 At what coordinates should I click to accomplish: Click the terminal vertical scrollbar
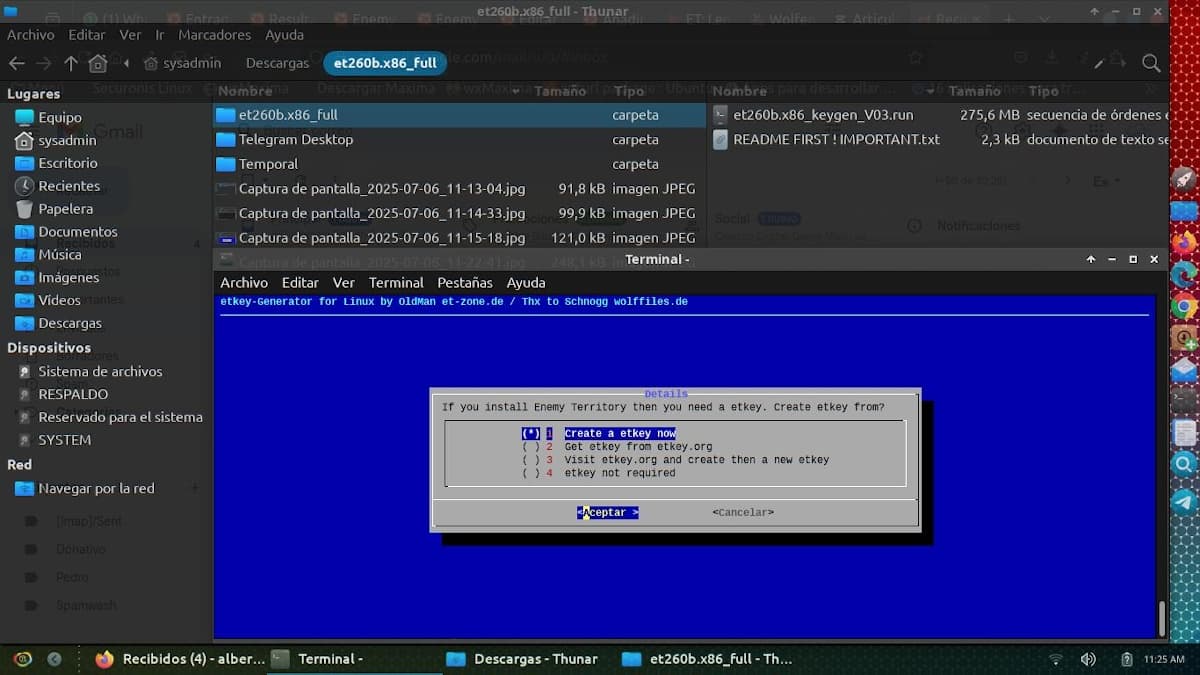click(x=1162, y=618)
